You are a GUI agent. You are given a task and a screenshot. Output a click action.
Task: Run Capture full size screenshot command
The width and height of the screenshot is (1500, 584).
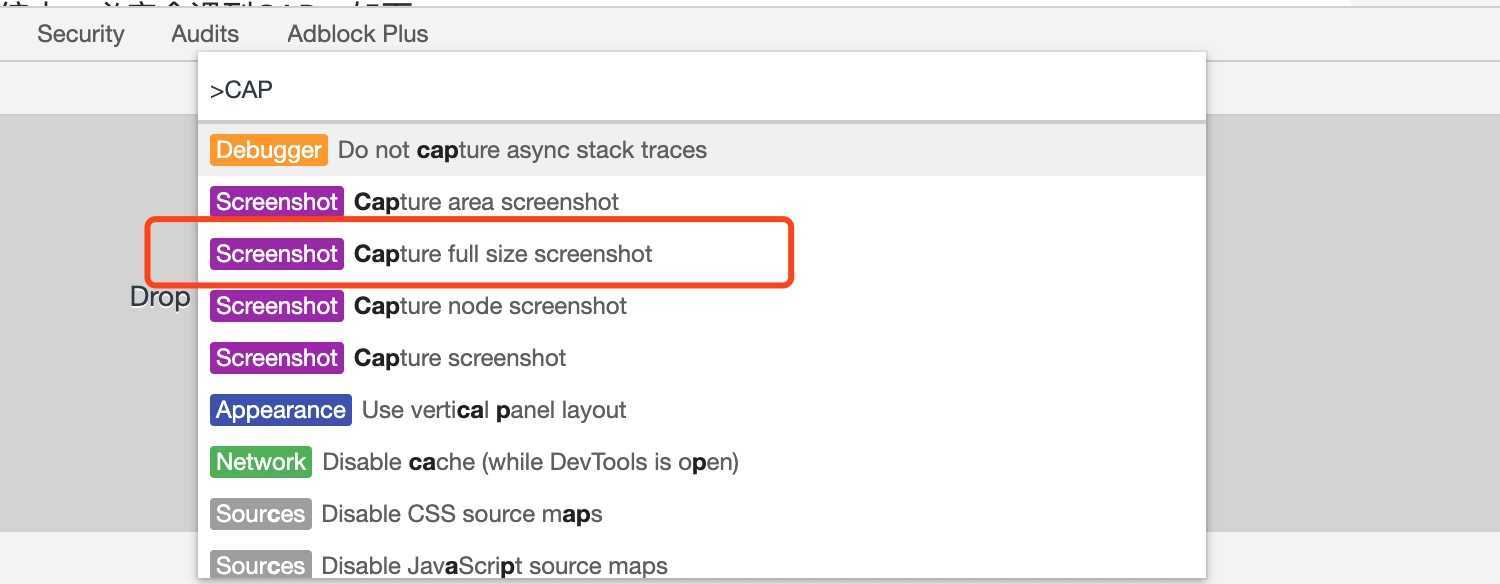503,254
